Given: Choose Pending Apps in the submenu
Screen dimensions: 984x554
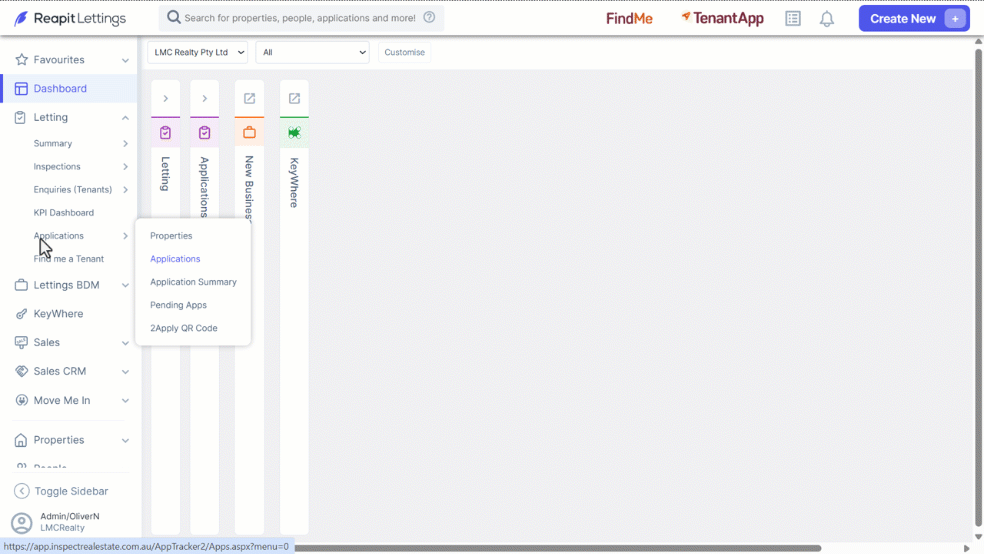Looking at the screenshot, I should coord(178,305).
